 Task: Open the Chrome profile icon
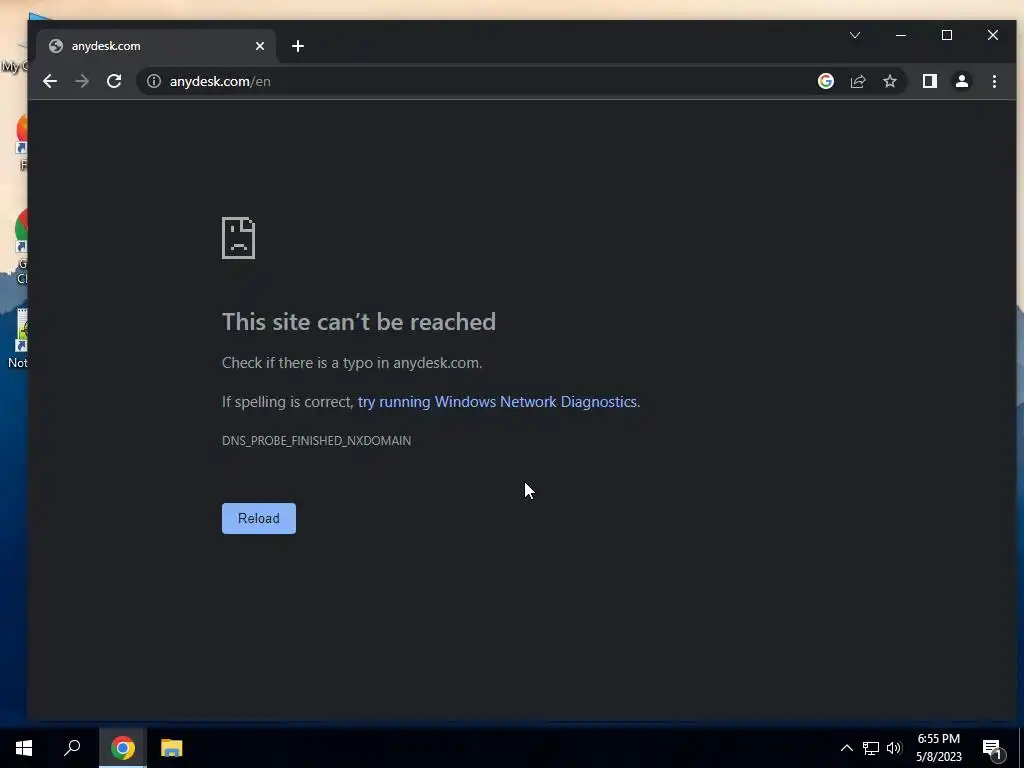click(x=961, y=81)
